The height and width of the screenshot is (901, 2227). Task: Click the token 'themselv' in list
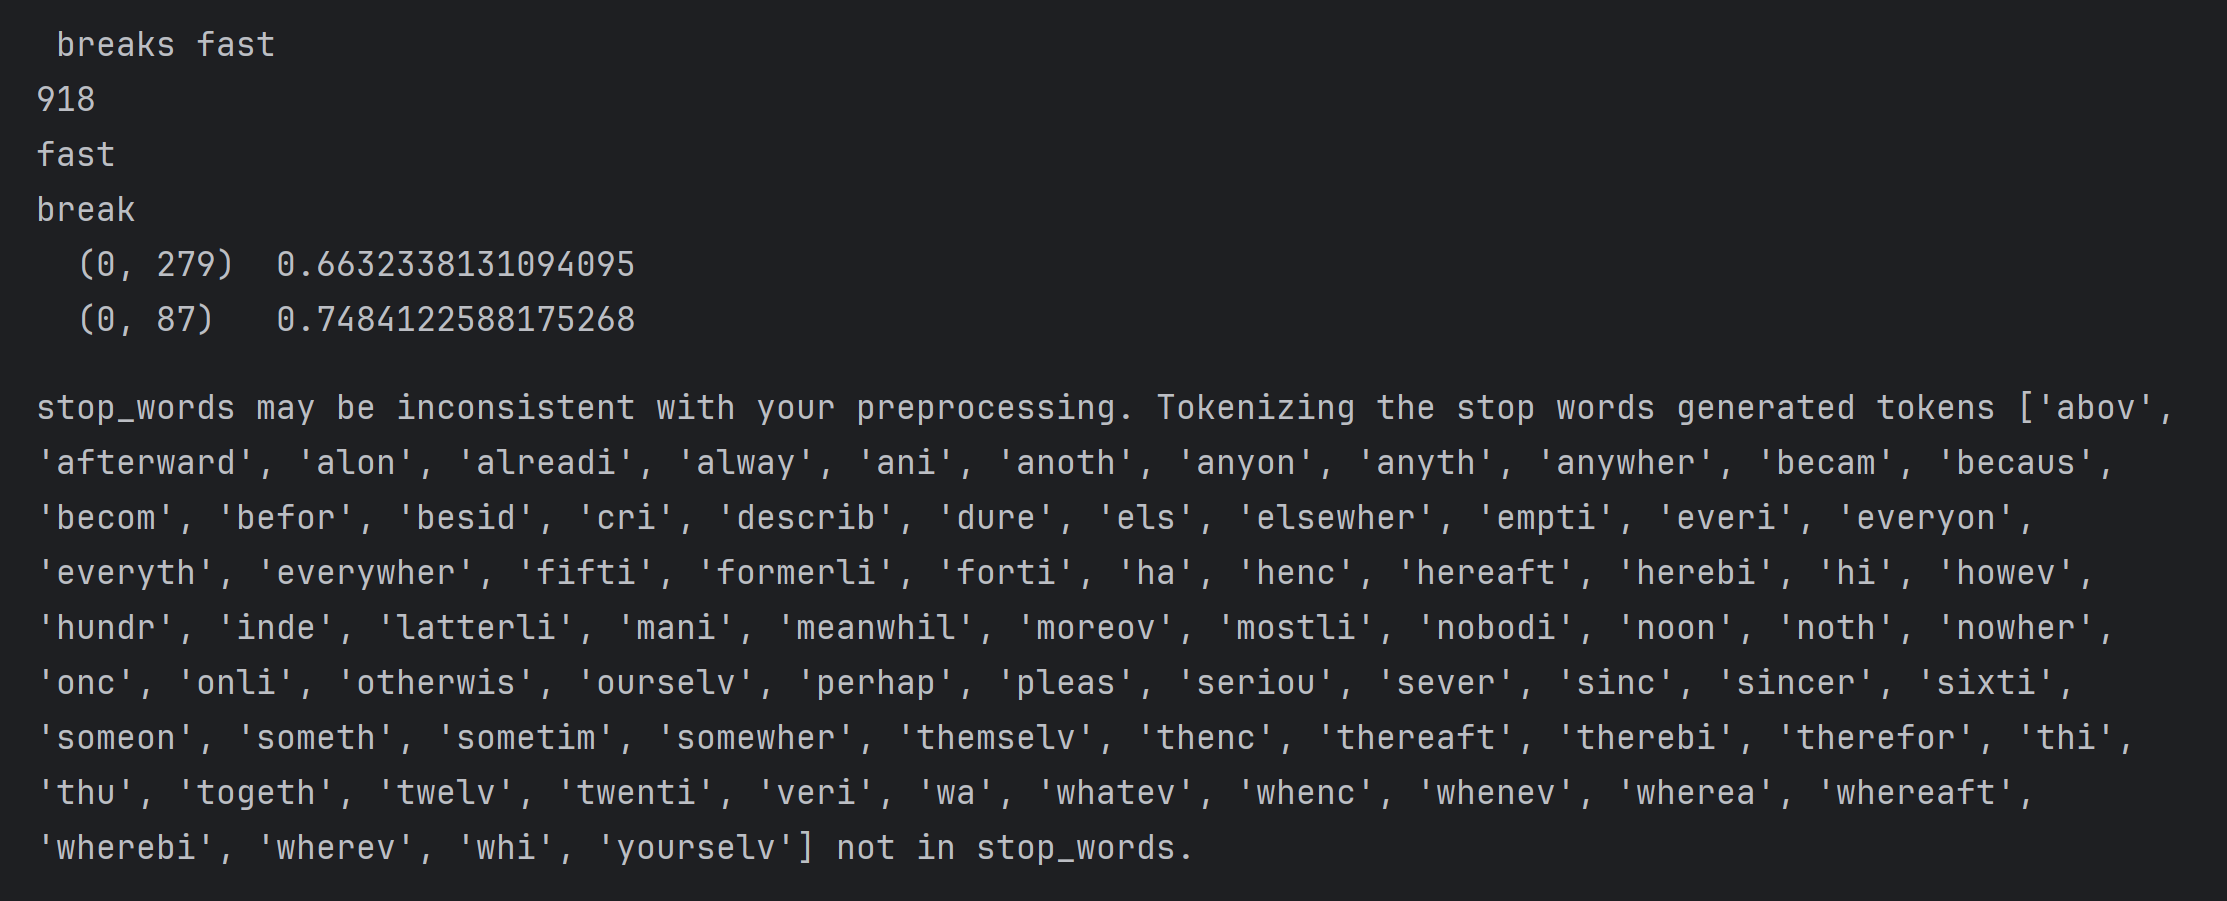point(996,738)
